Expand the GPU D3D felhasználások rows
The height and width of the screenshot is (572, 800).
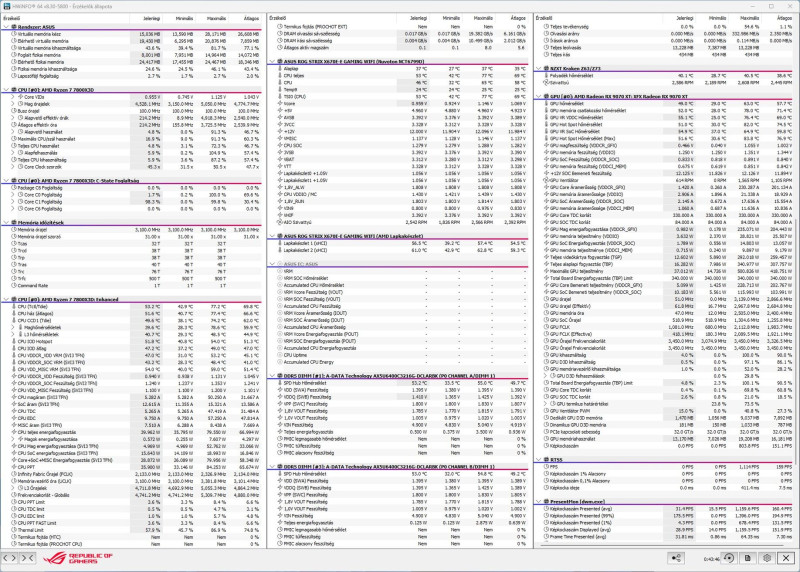545,376
